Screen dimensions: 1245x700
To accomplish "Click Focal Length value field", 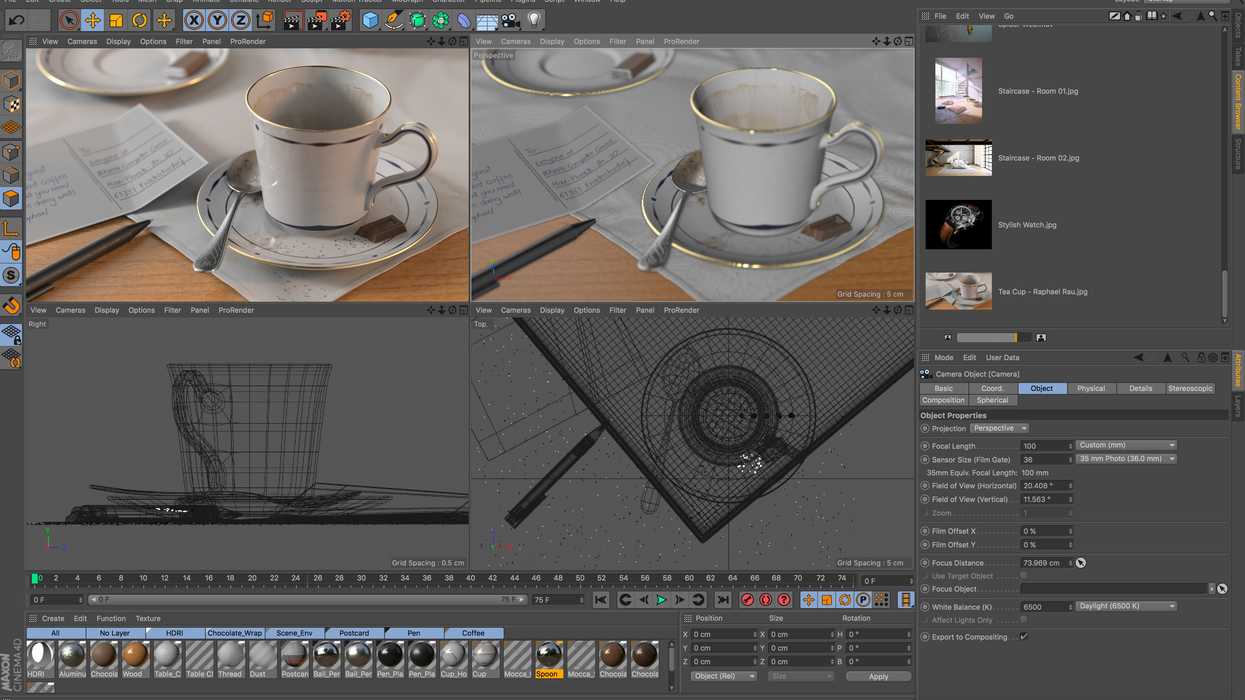I will tap(1047, 446).
